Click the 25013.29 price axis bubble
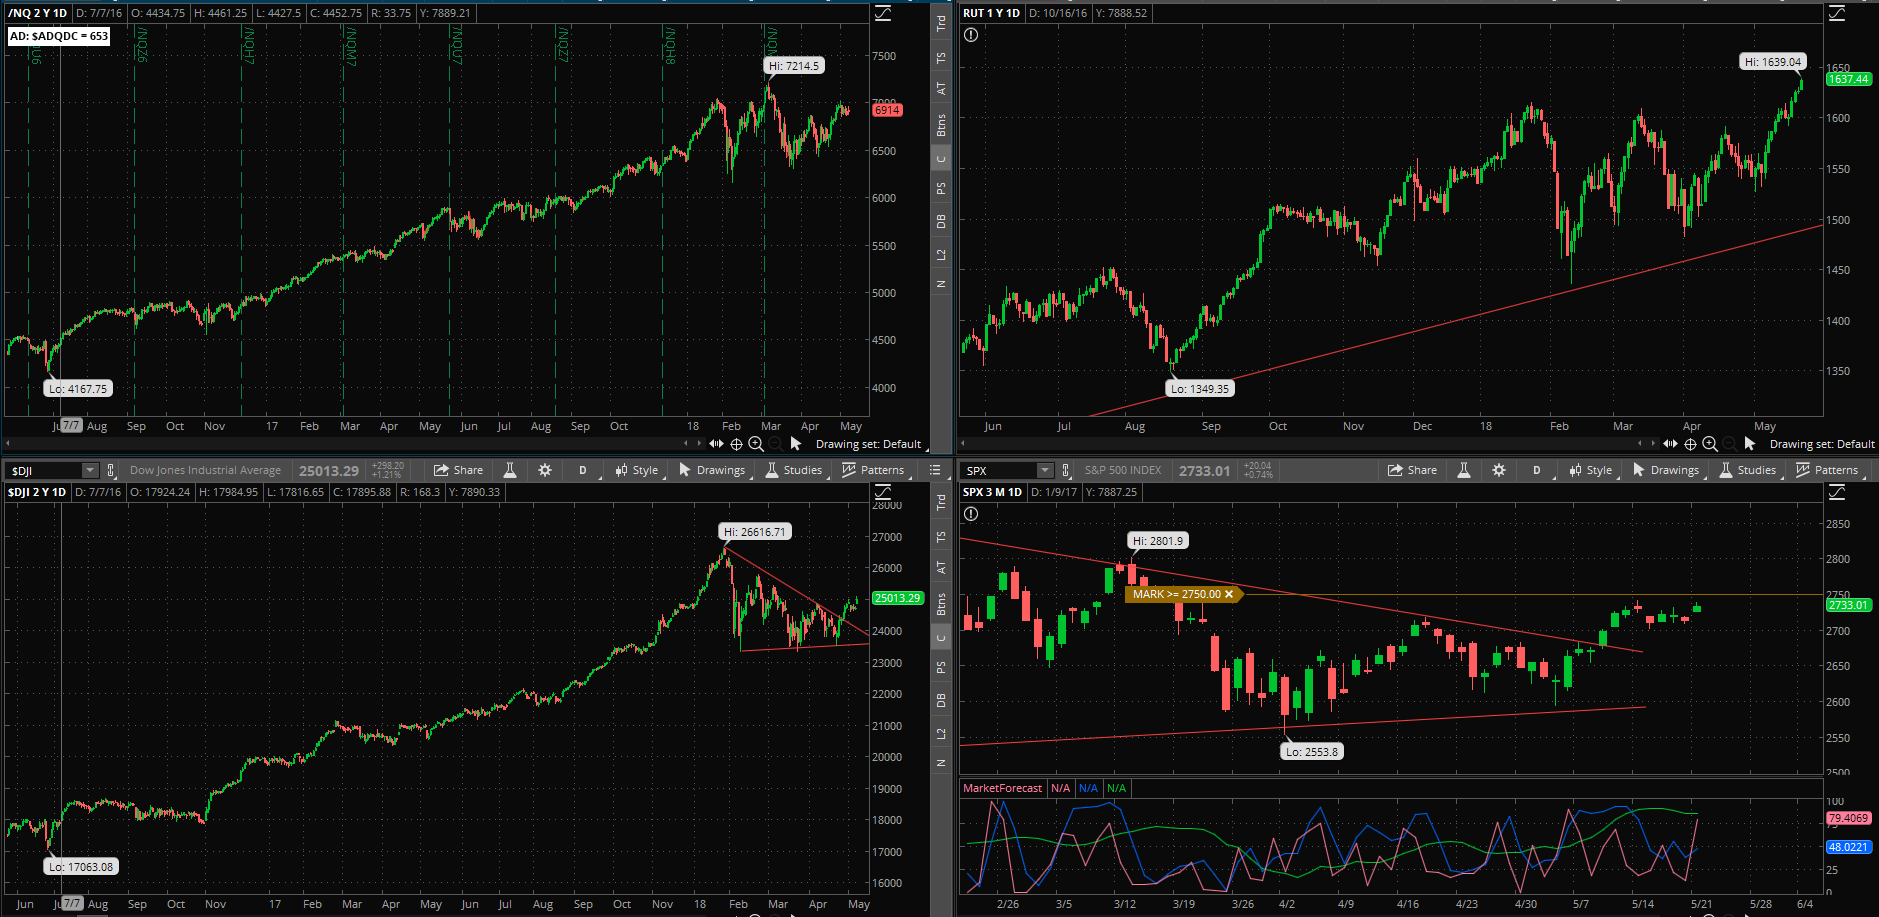 (897, 598)
